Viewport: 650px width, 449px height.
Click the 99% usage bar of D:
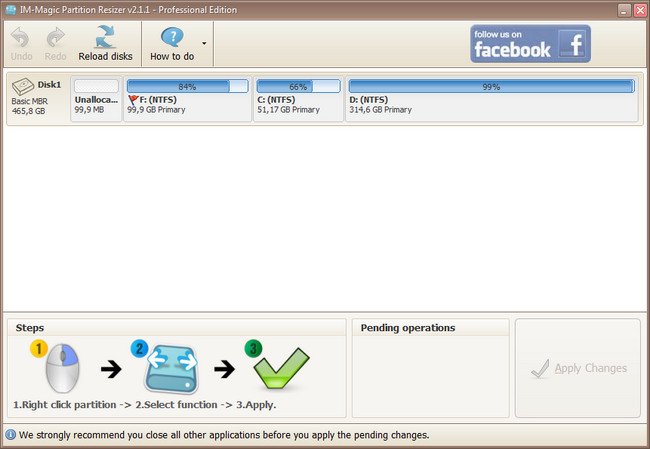point(492,86)
